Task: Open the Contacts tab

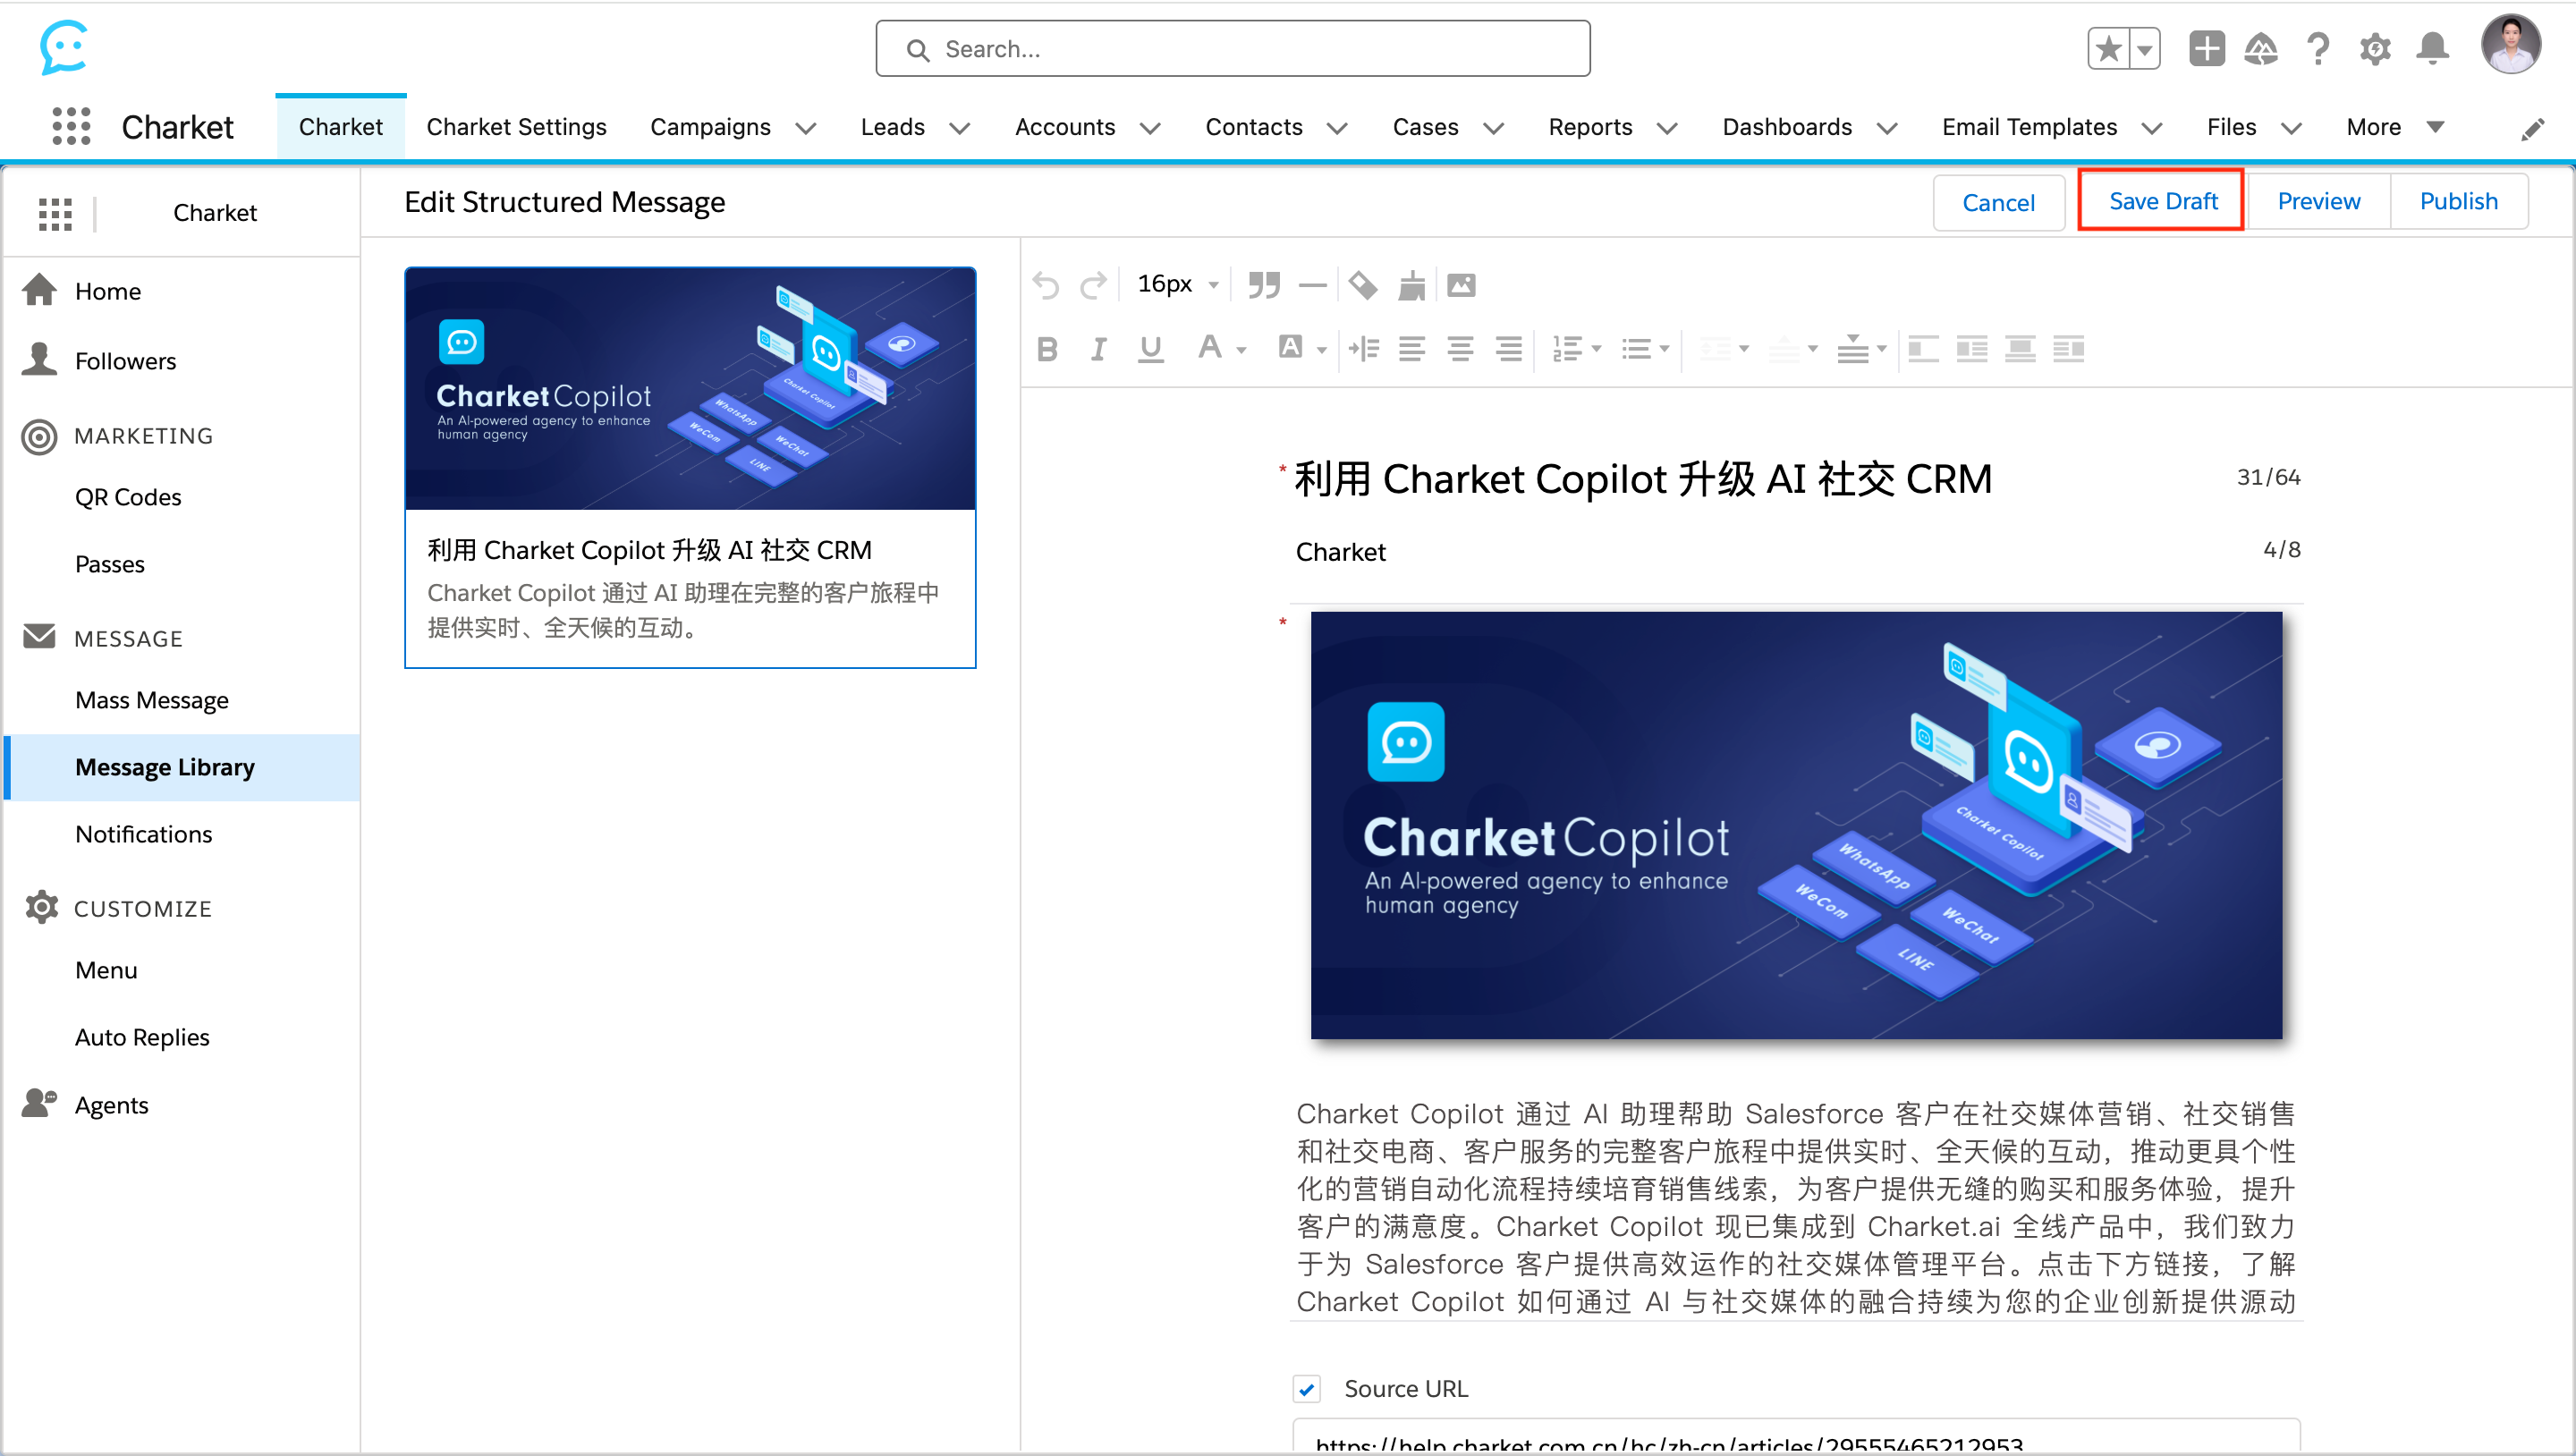Action: (1253, 127)
